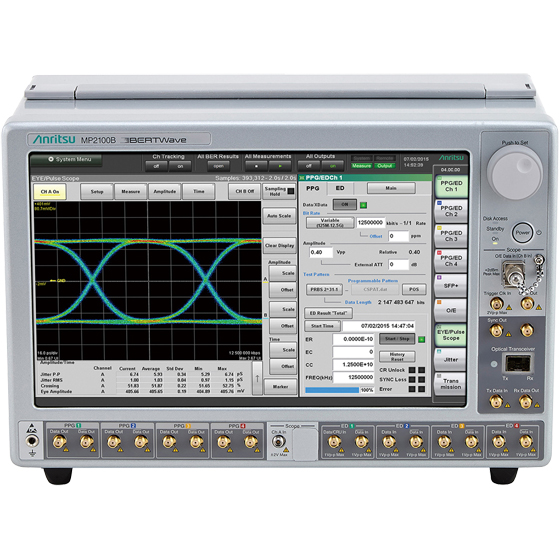Click the eye diagram waveform display

click(x=148, y=280)
